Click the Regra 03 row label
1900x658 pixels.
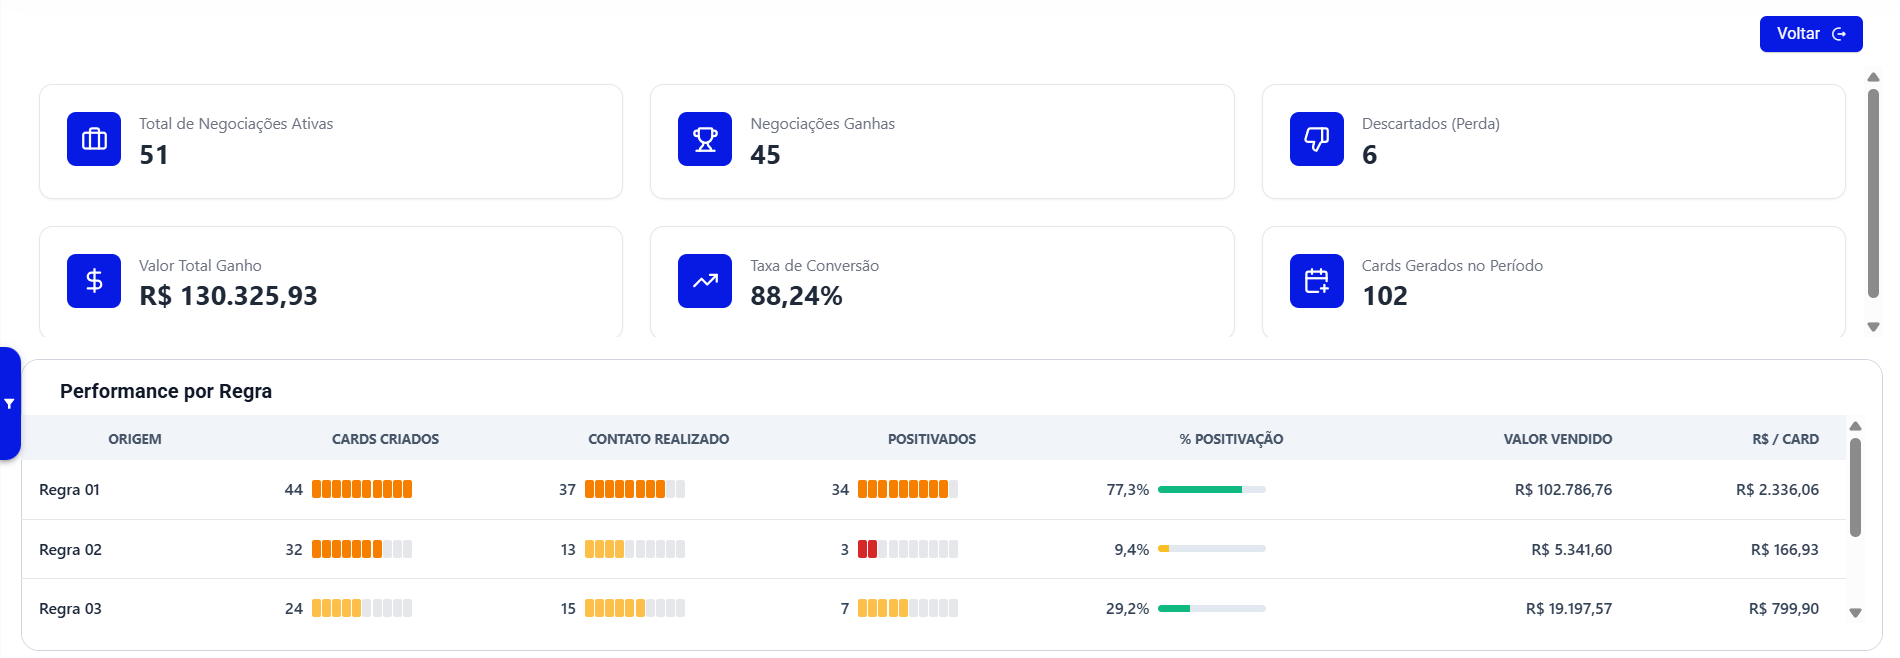pos(70,609)
